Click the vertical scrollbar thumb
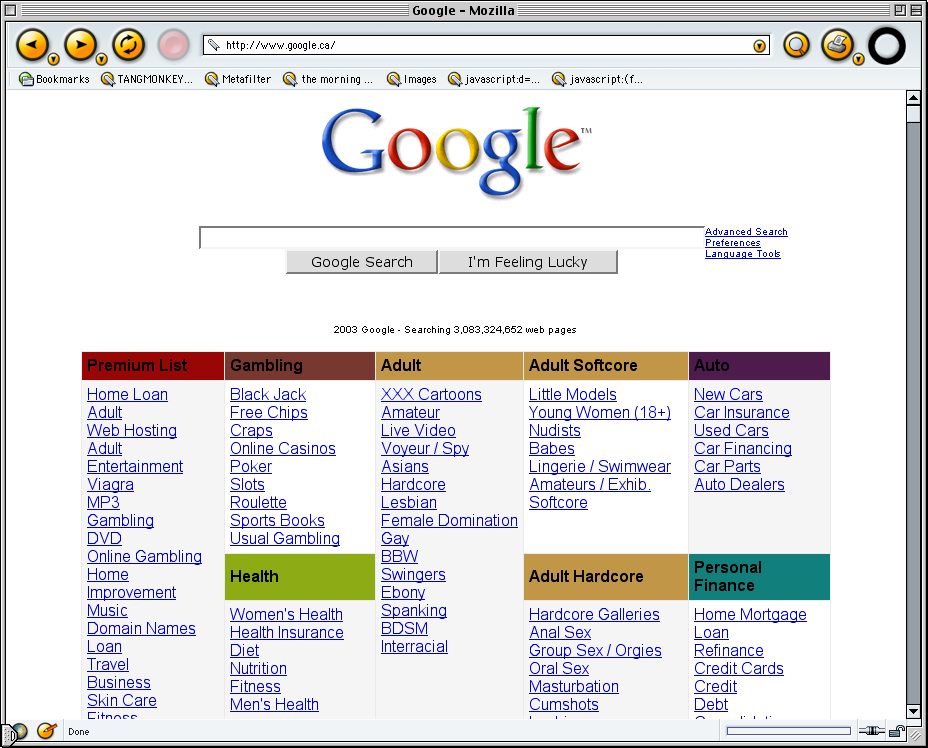Image resolution: width=928 pixels, height=748 pixels. pyautogui.click(x=913, y=114)
